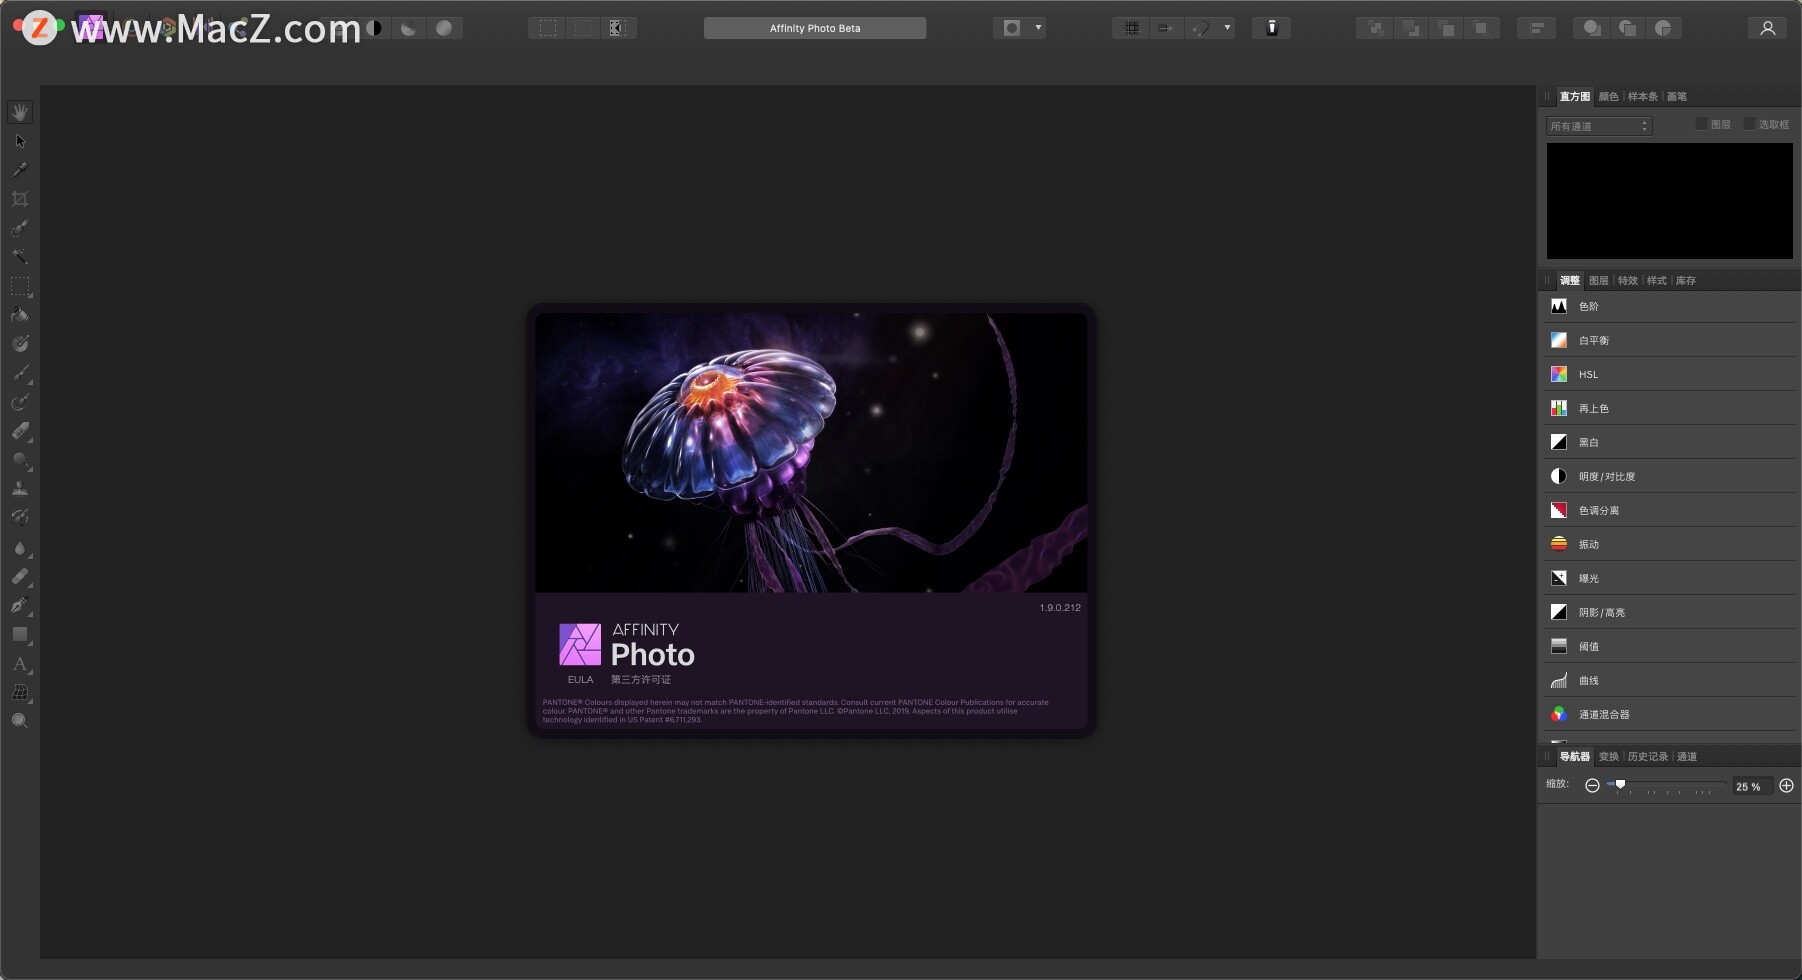Switch to the 样式 tab
The image size is (1802, 980).
[1657, 281]
